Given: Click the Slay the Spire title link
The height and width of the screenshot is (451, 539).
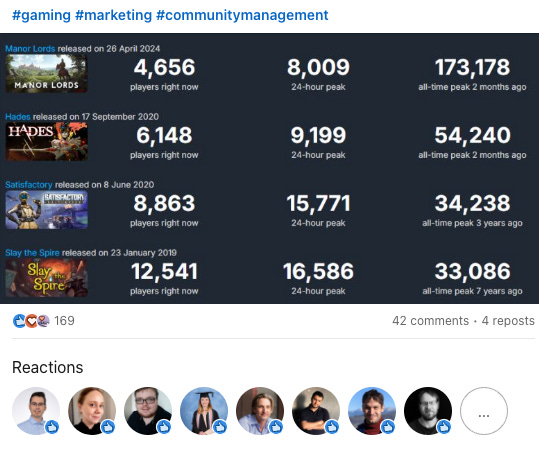Looking at the screenshot, I should [32, 253].
